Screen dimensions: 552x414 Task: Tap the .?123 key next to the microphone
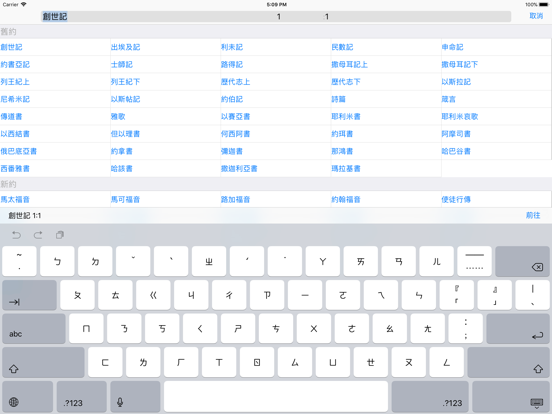pos(82,397)
